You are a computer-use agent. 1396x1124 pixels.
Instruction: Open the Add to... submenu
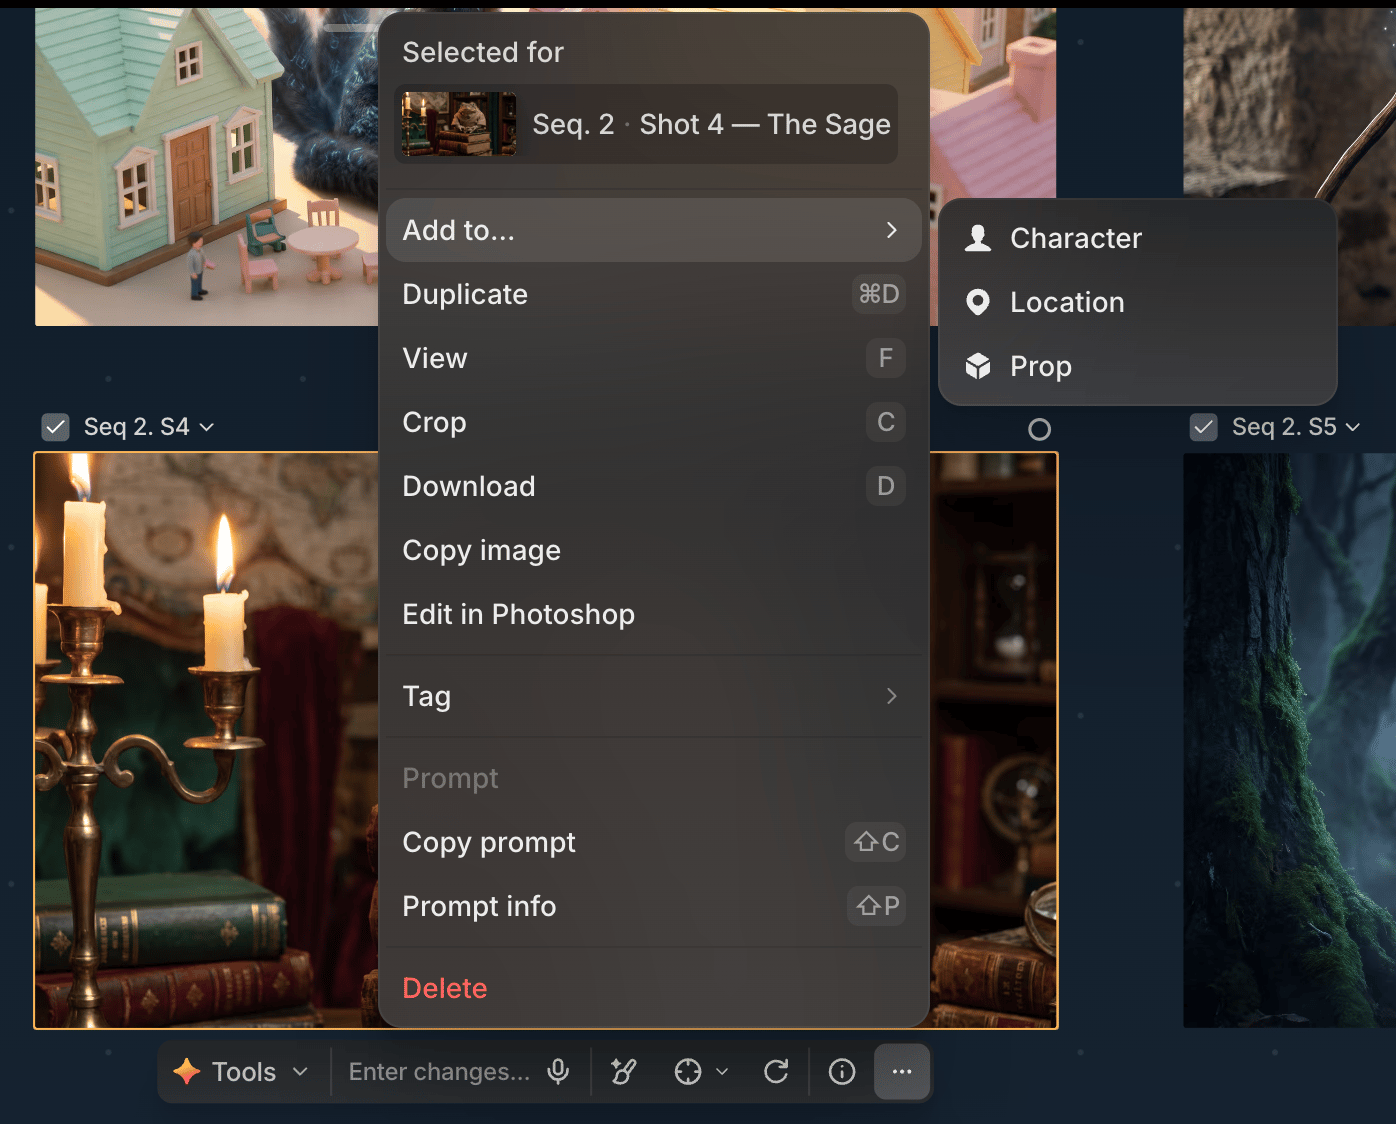point(653,230)
